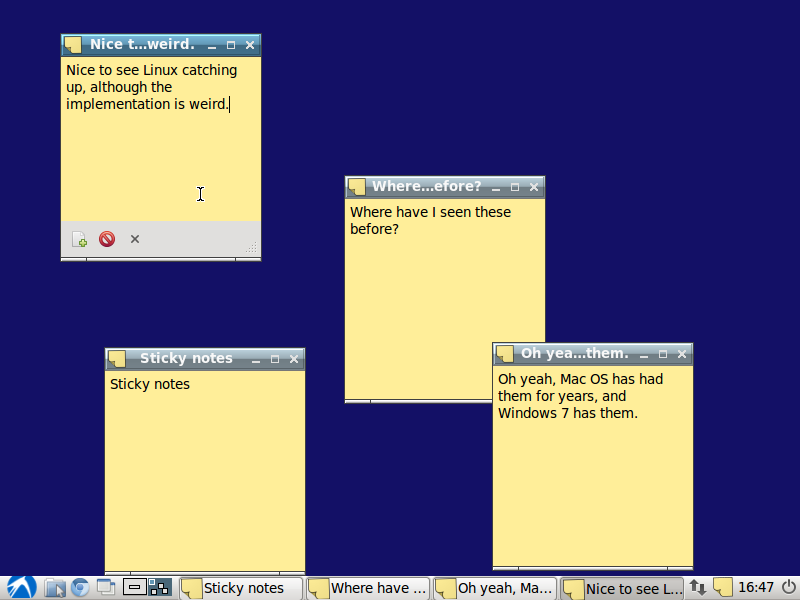Click the network arrows tray icon
The image size is (800, 600).
[x=697, y=588]
